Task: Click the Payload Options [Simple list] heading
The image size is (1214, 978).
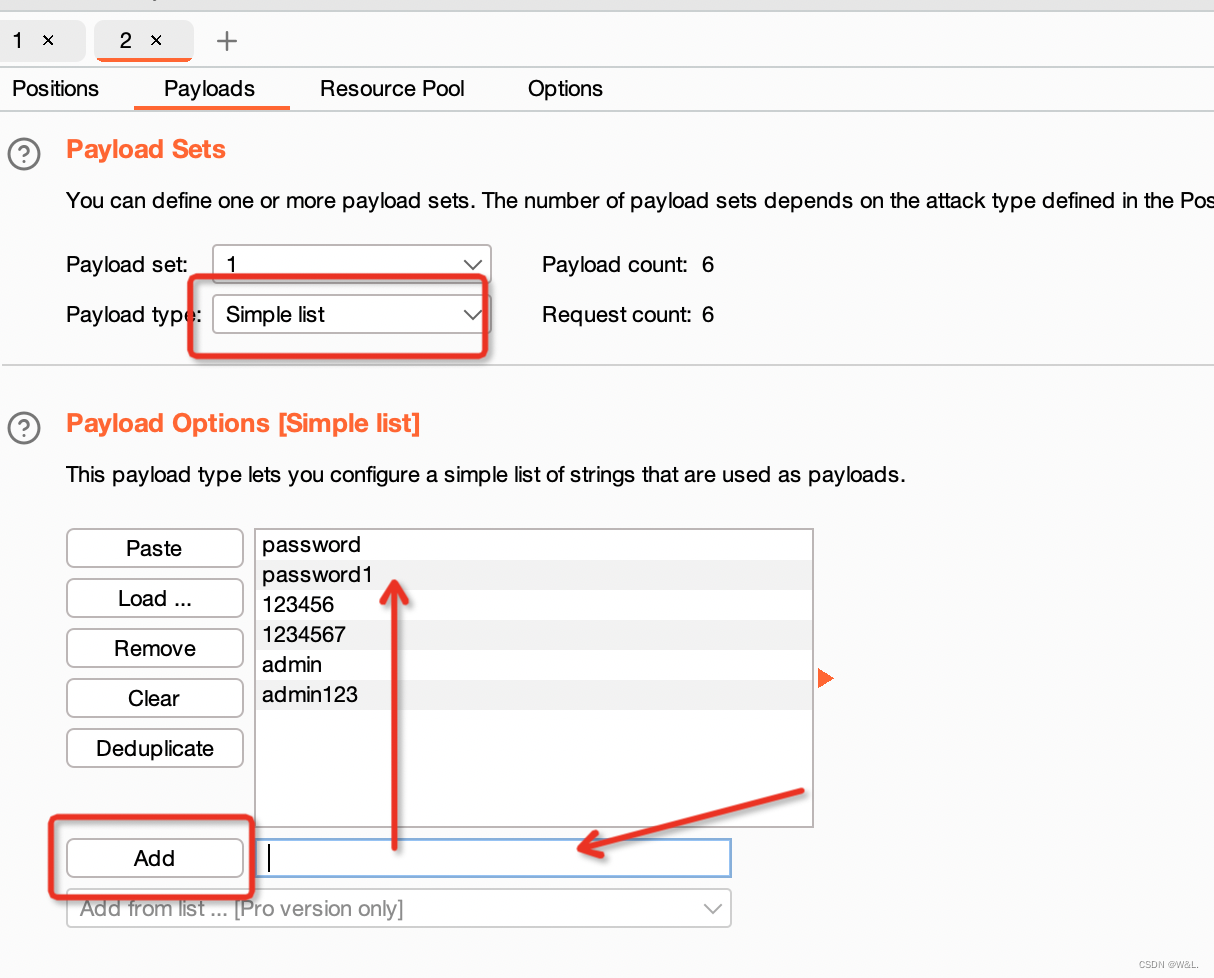Action: [x=243, y=424]
